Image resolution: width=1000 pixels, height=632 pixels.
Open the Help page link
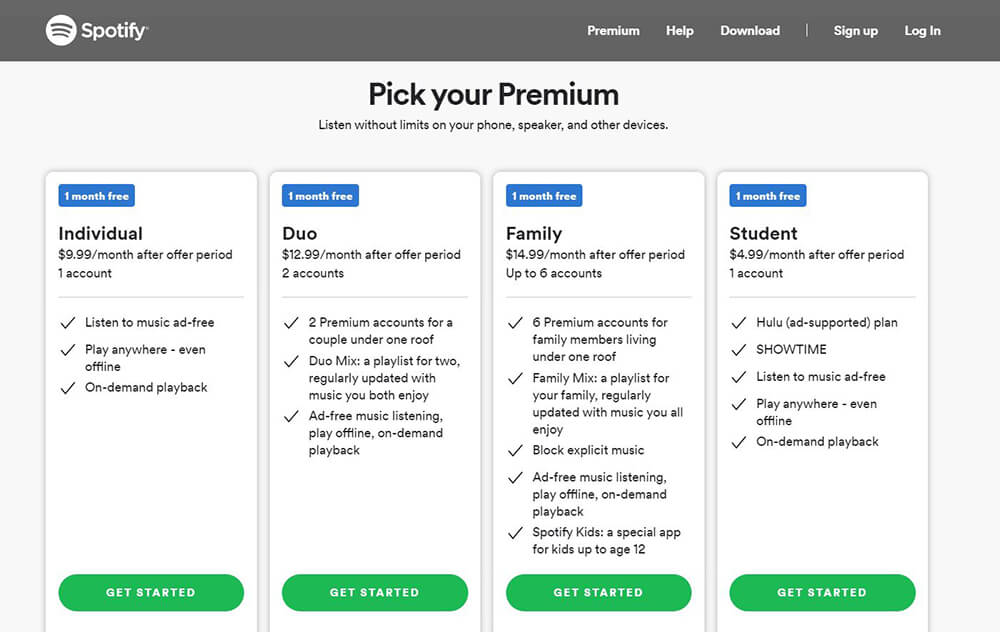(x=680, y=31)
